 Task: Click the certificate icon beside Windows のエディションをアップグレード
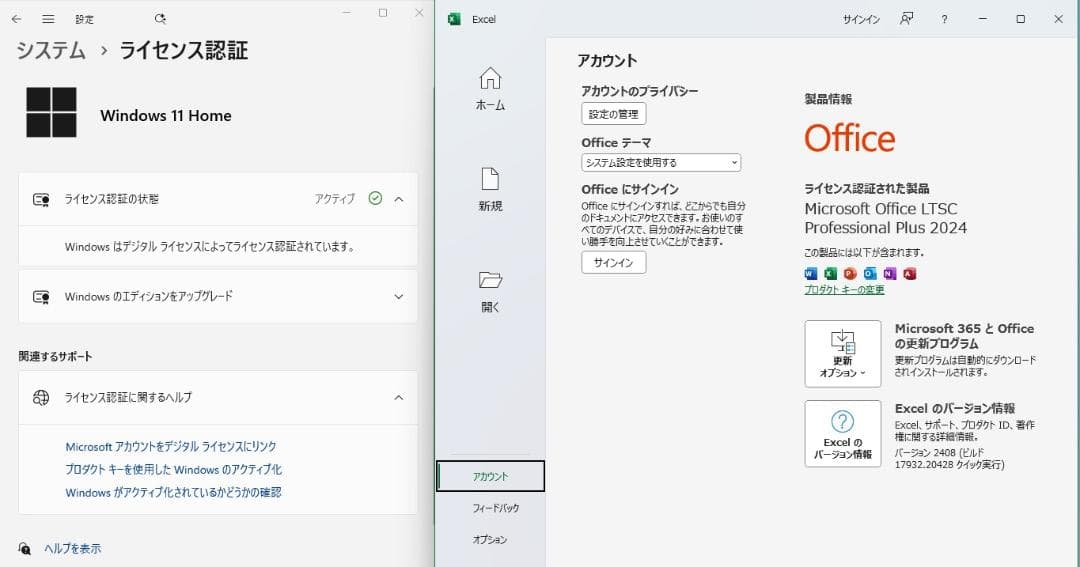[41, 297]
